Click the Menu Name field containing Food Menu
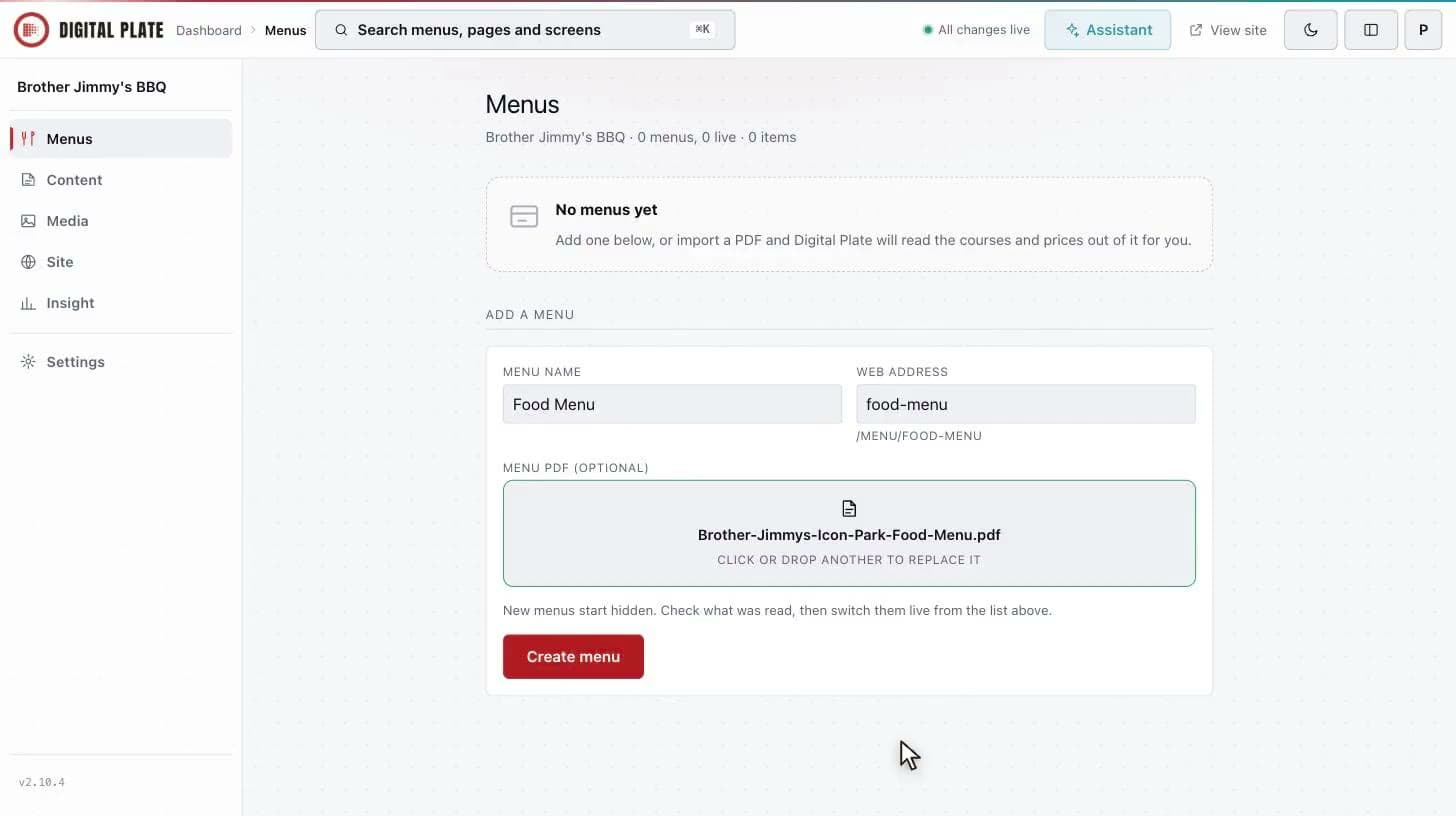Image resolution: width=1456 pixels, height=816 pixels. [672, 404]
